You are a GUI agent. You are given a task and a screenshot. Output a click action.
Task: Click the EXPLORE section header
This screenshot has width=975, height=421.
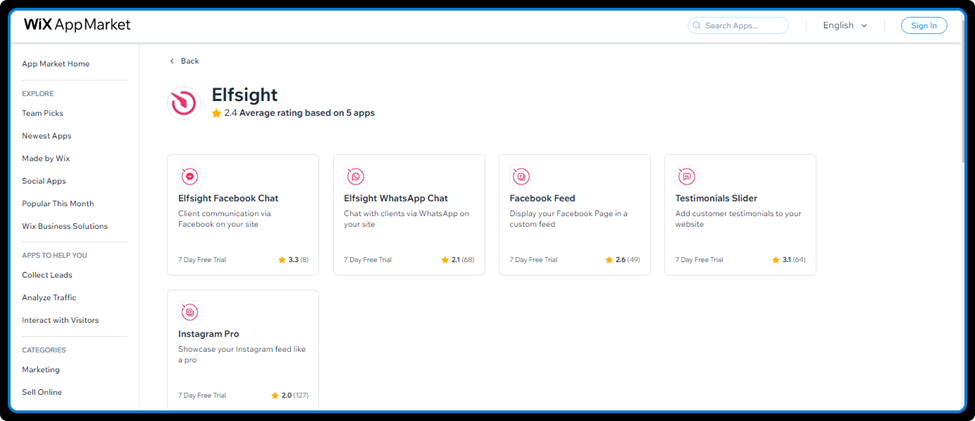pyautogui.click(x=38, y=94)
